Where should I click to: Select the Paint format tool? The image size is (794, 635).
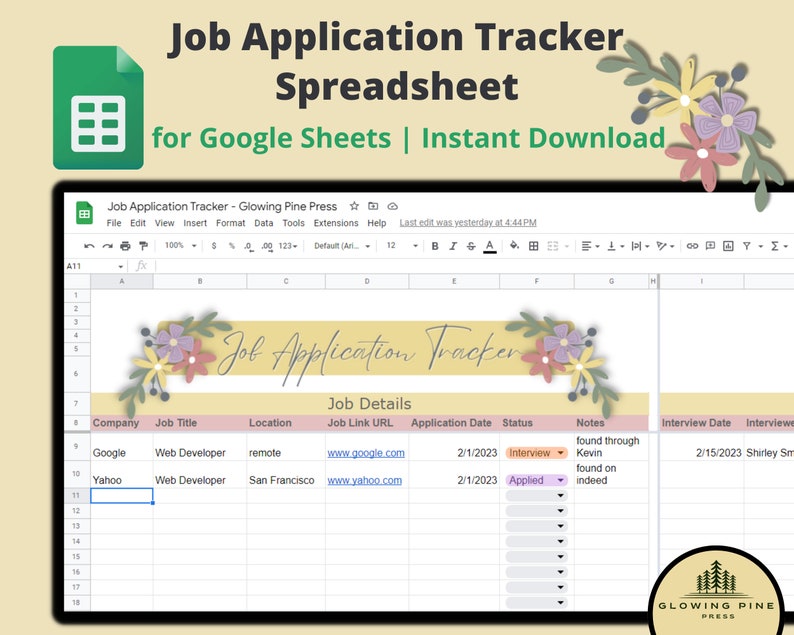(x=143, y=246)
